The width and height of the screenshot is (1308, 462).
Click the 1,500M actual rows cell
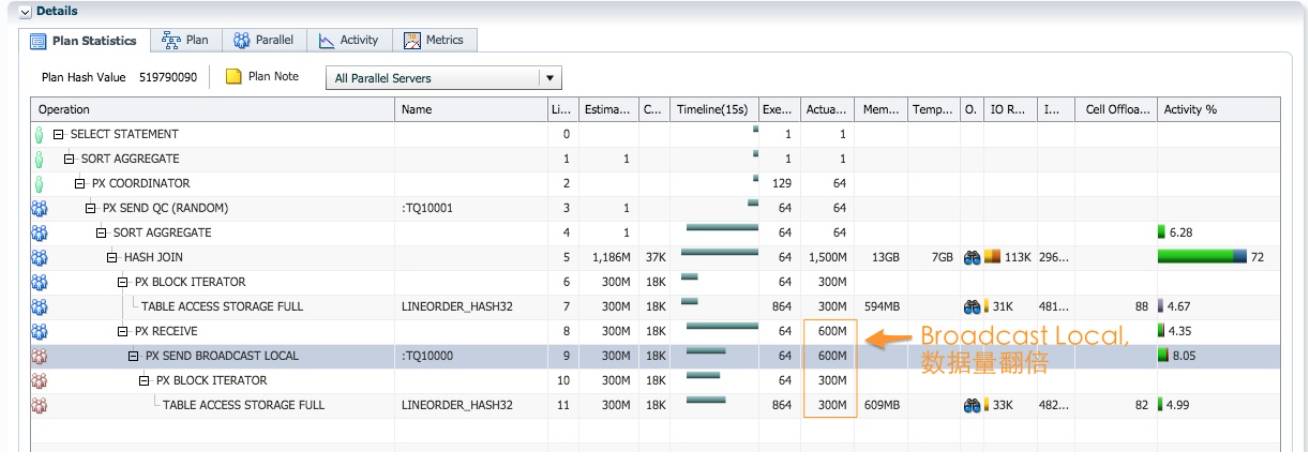827,257
